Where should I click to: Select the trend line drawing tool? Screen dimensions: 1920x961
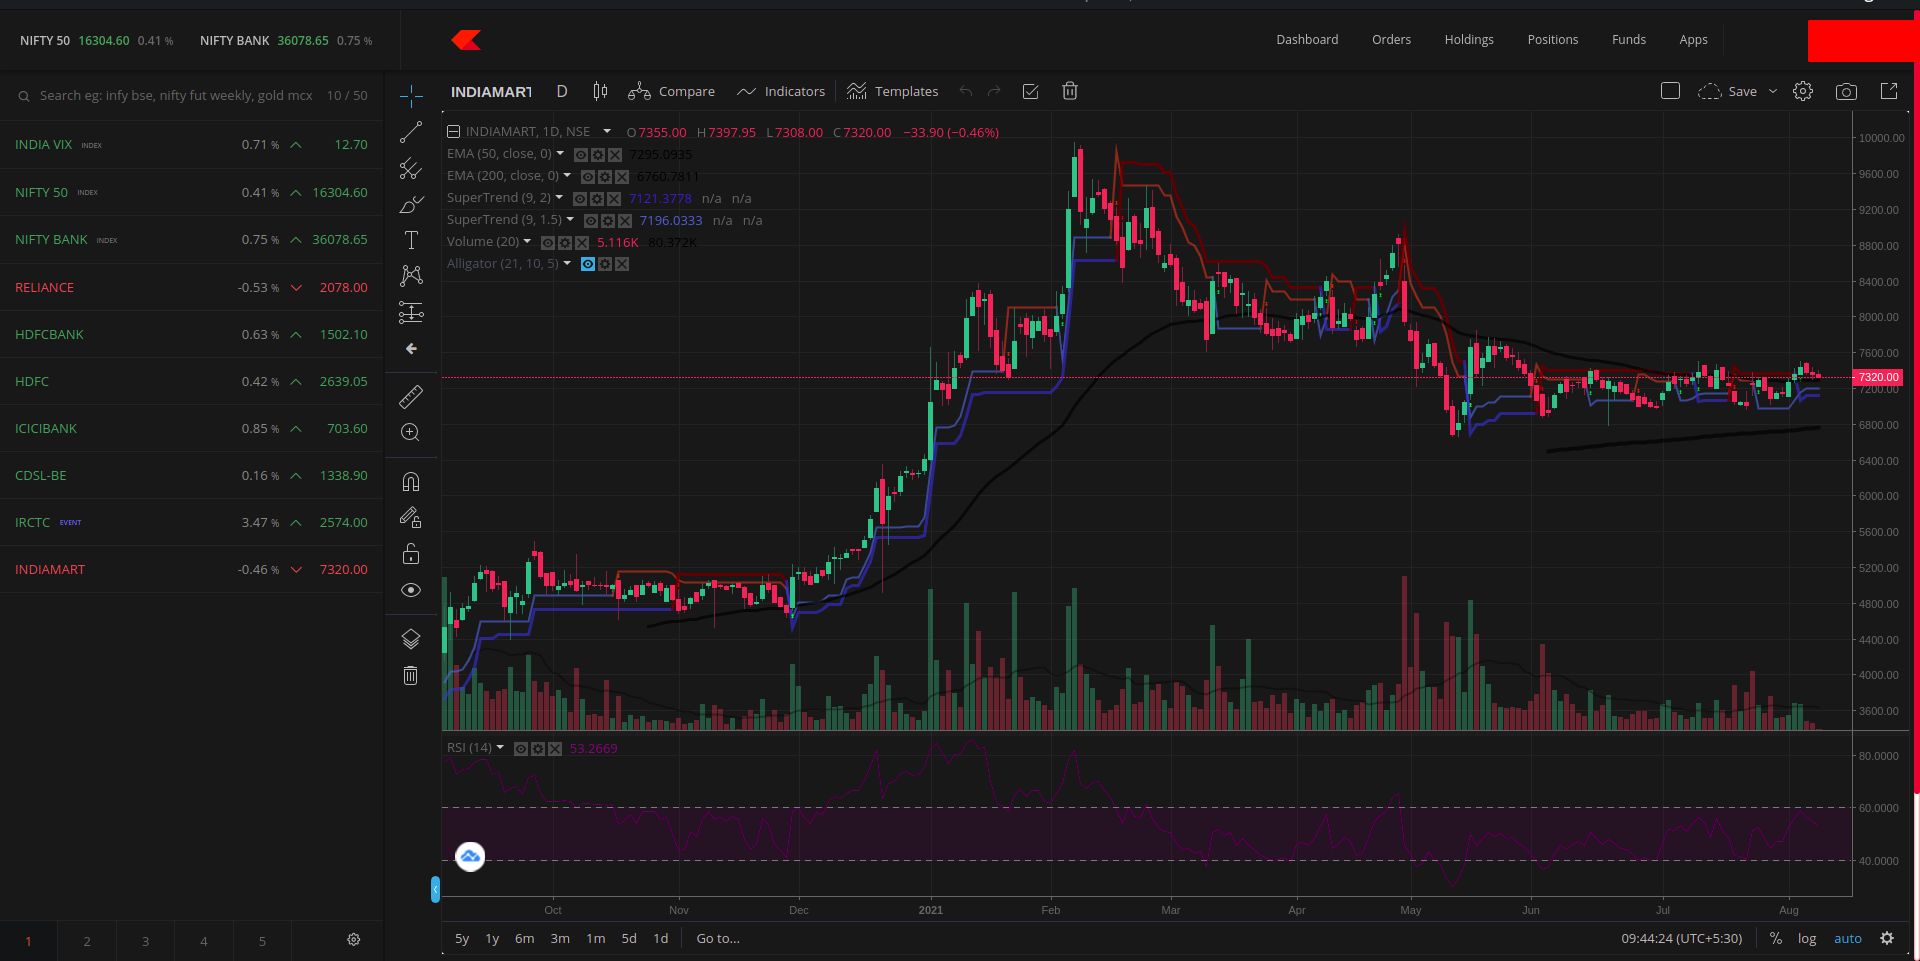click(411, 132)
